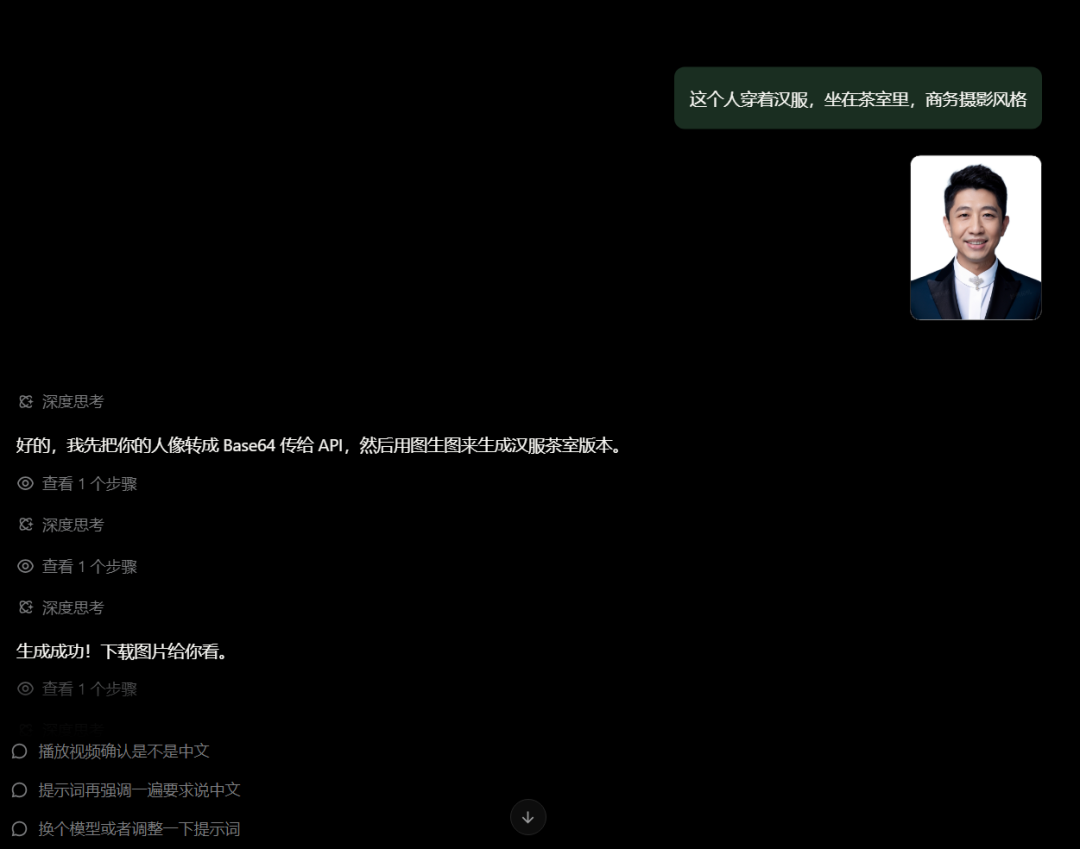Expand the second 深度思考 section
The height and width of the screenshot is (849, 1080).
point(61,525)
